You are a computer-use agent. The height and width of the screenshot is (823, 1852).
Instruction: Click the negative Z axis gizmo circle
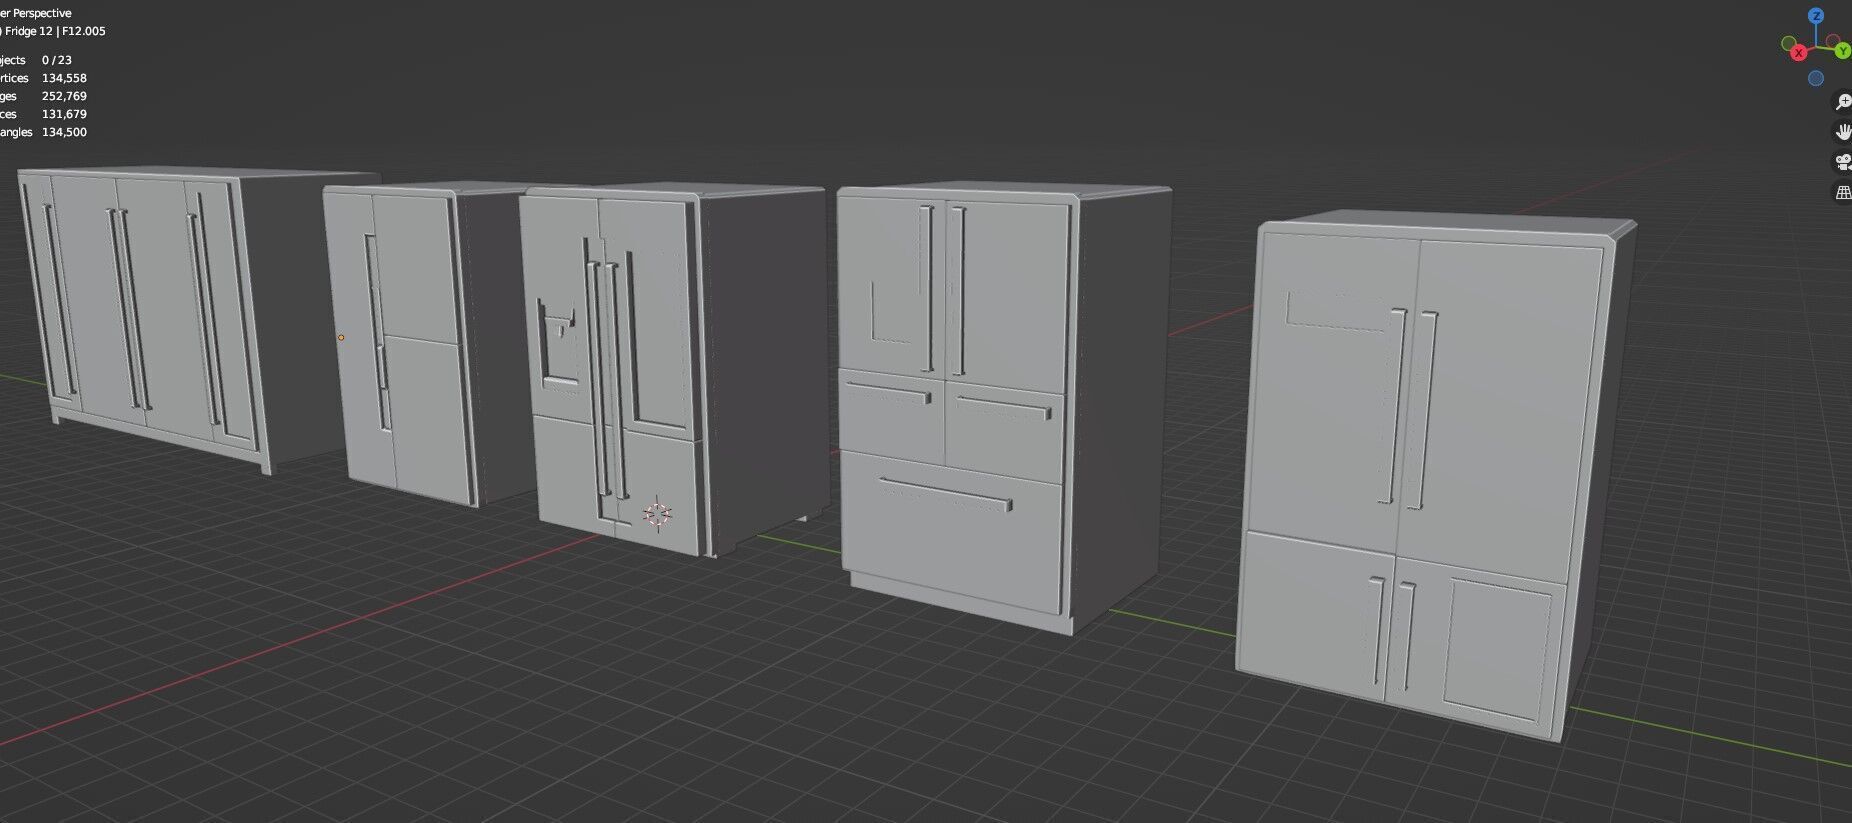coord(1816,78)
